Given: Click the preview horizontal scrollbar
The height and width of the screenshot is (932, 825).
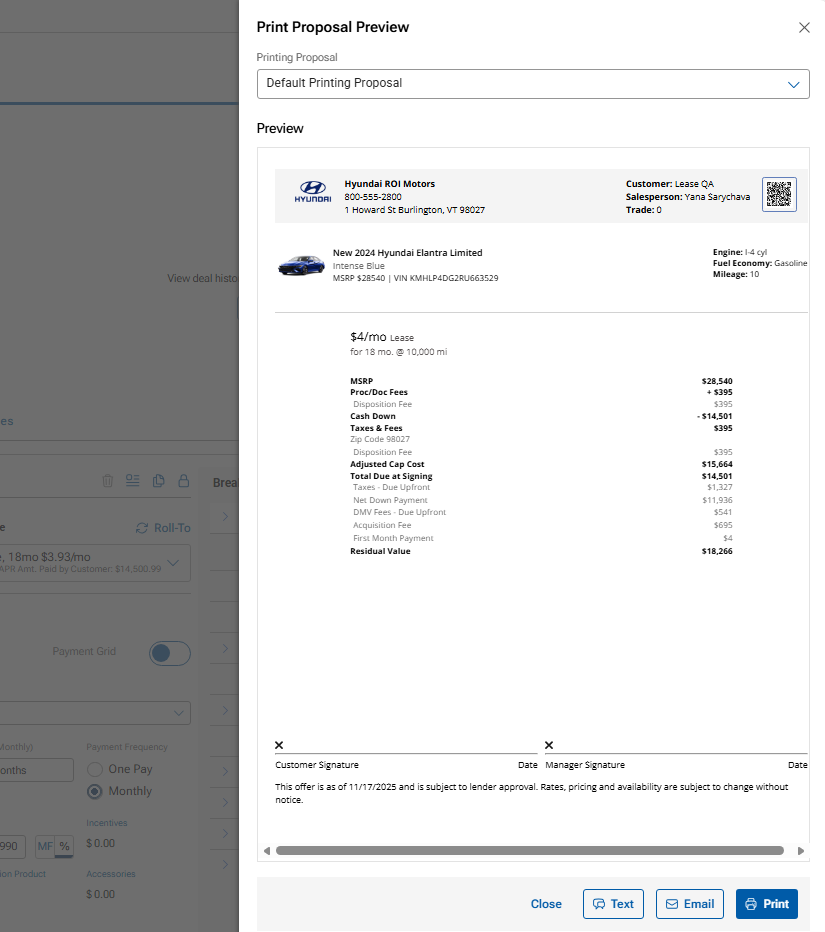Looking at the screenshot, I should [529, 851].
